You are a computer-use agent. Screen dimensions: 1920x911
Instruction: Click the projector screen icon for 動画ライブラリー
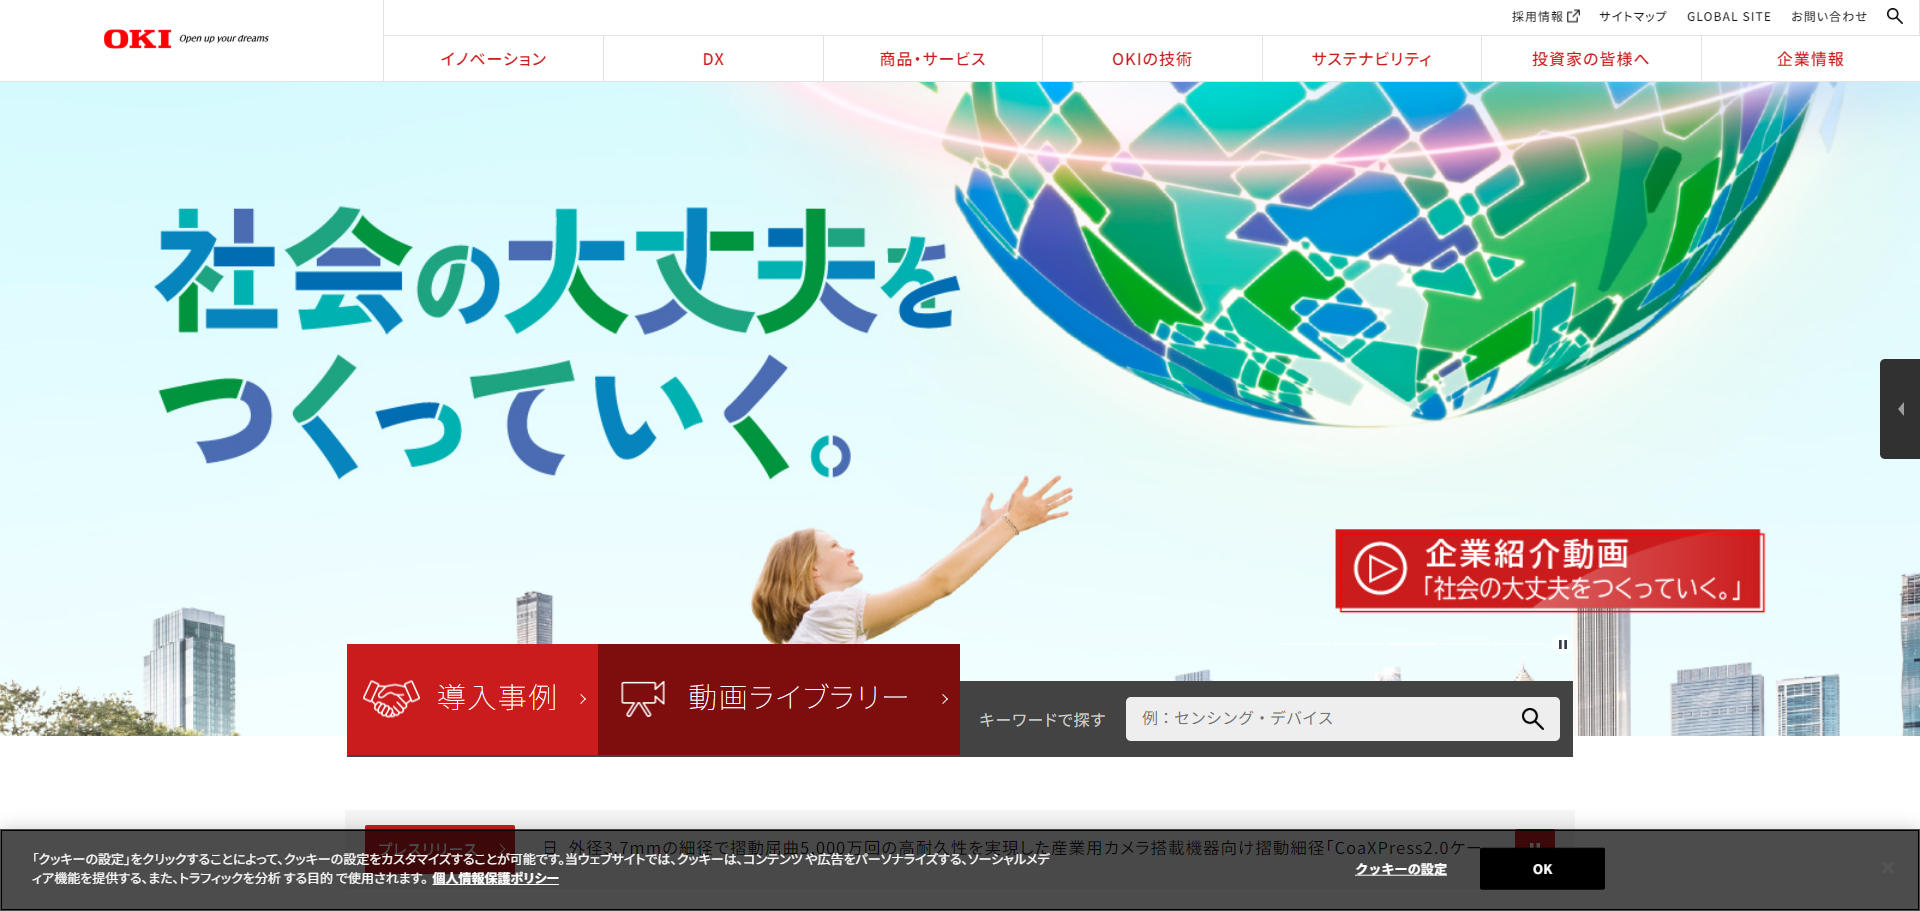point(642,698)
